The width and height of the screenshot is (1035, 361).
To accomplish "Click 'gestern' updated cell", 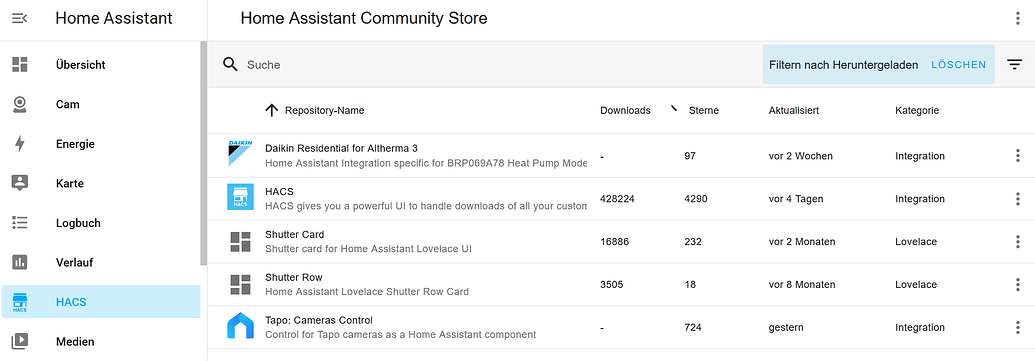I will coord(785,327).
